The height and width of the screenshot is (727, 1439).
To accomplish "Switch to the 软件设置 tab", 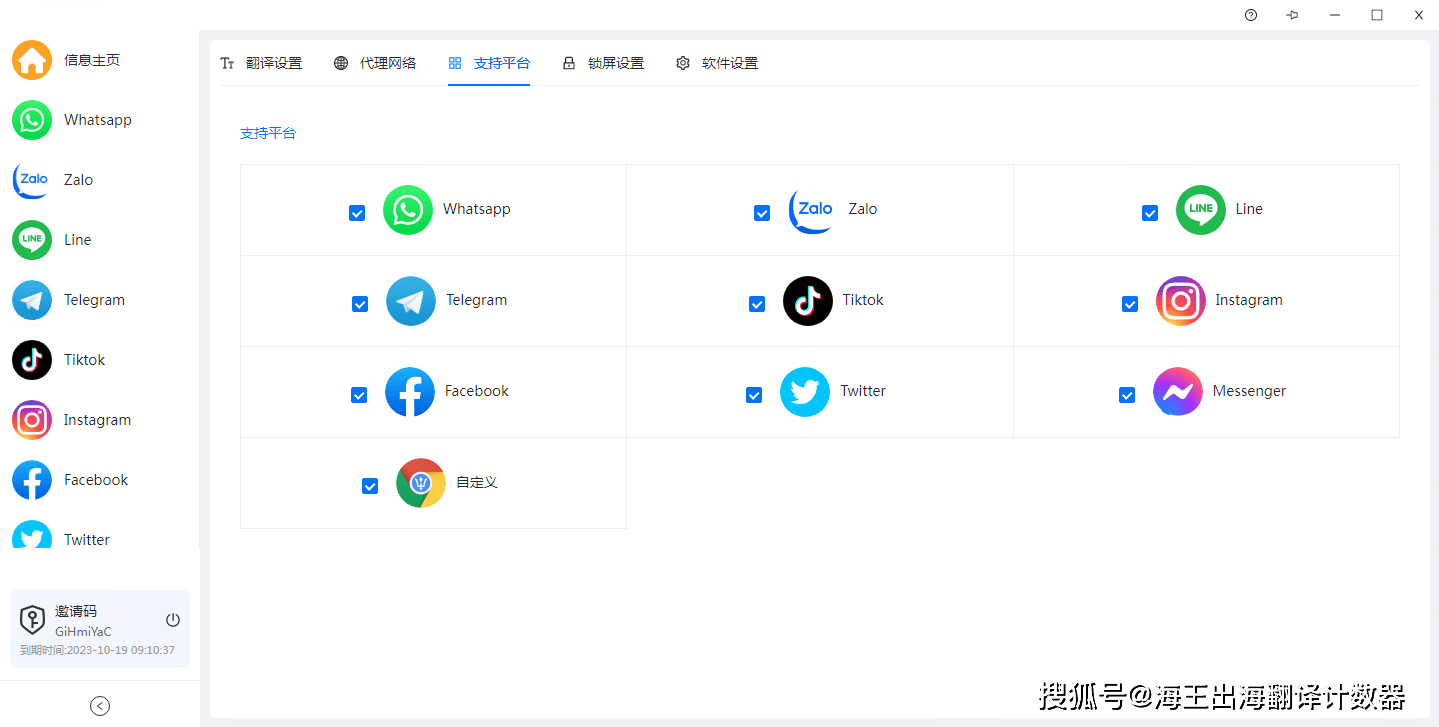I will pos(717,63).
